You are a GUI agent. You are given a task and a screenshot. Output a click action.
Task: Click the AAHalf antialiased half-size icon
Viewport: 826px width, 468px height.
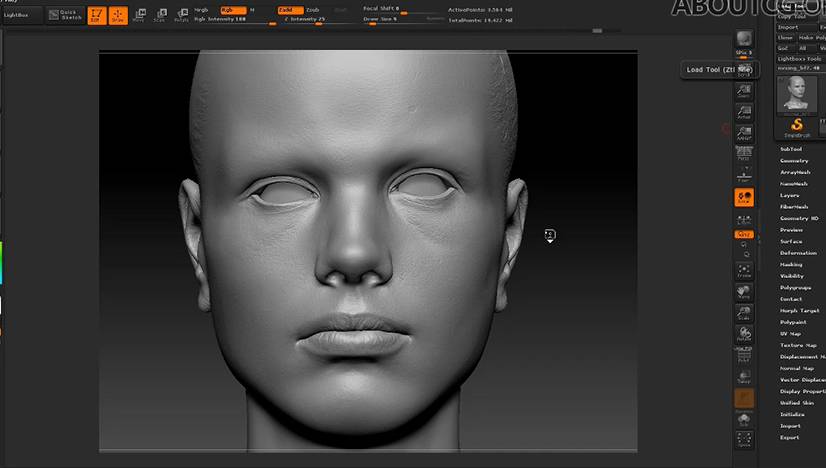click(744, 133)
